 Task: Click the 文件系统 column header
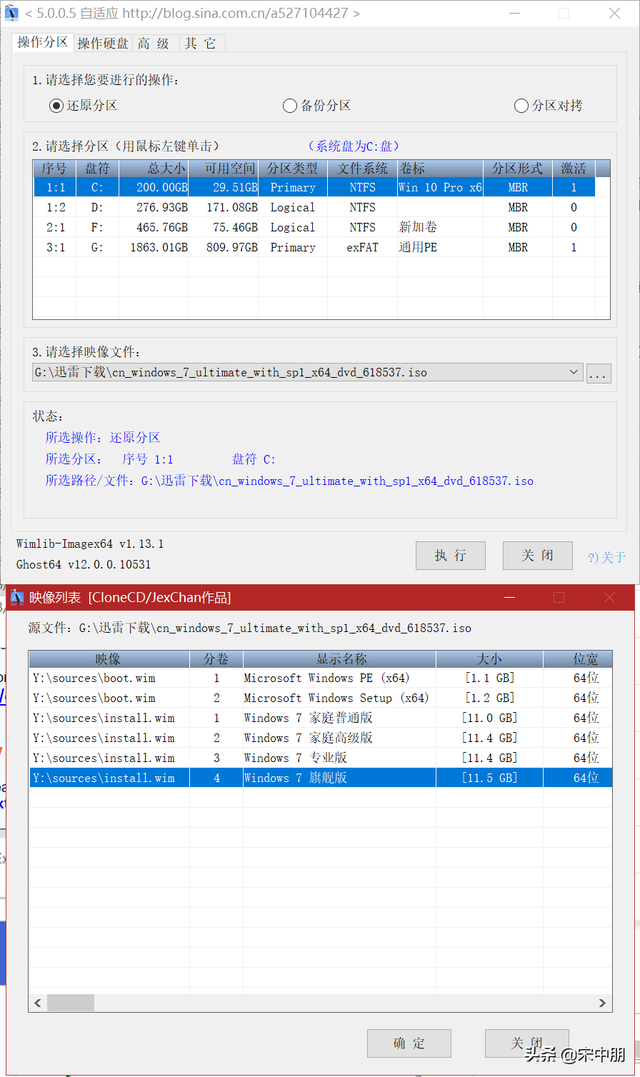click(363, 169)
